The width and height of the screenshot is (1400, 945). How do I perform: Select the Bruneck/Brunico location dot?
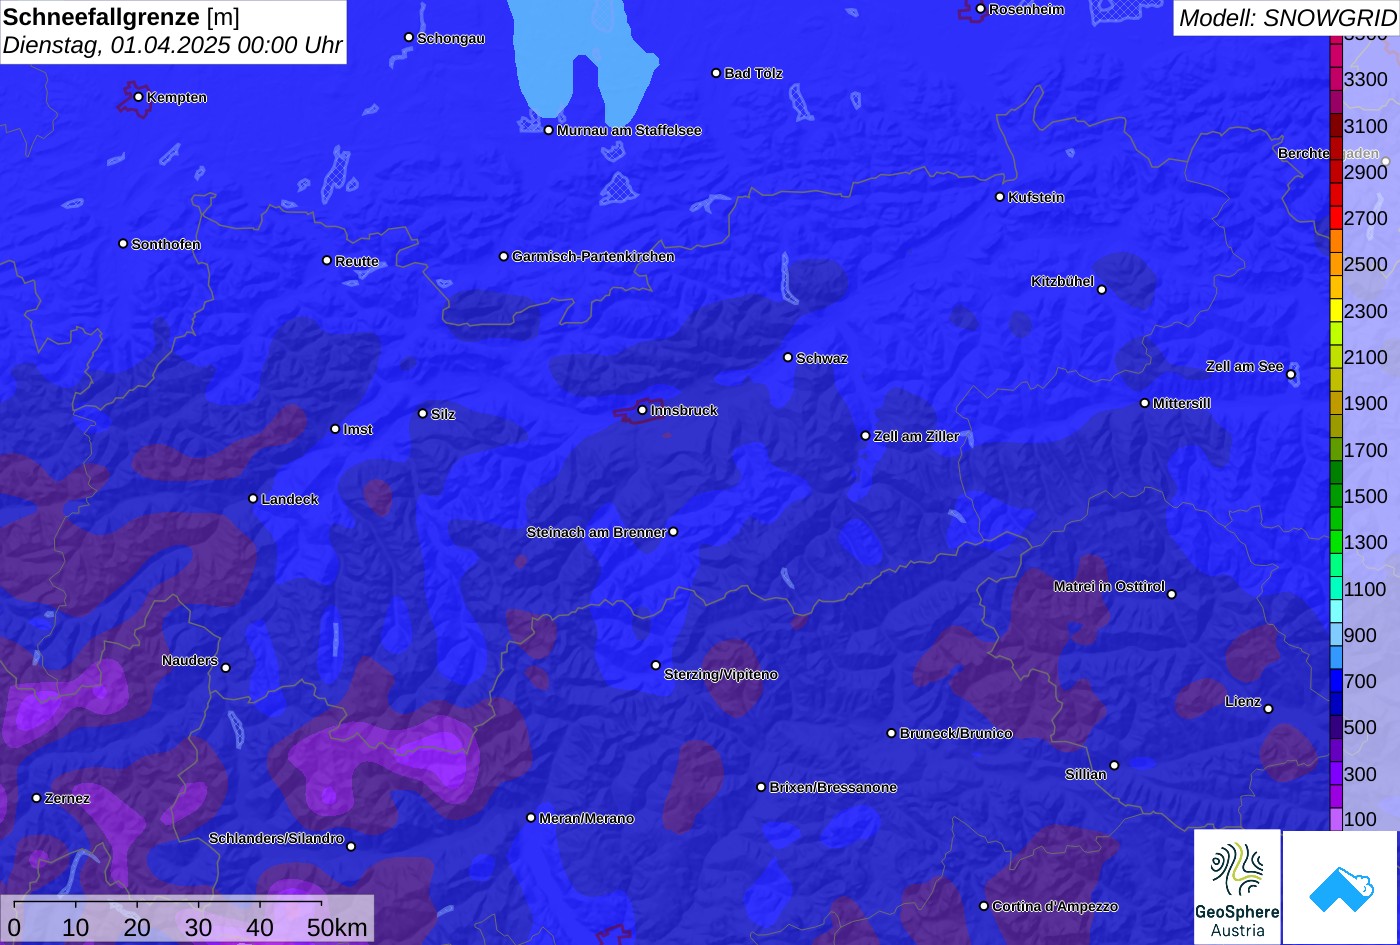(892, 733)
